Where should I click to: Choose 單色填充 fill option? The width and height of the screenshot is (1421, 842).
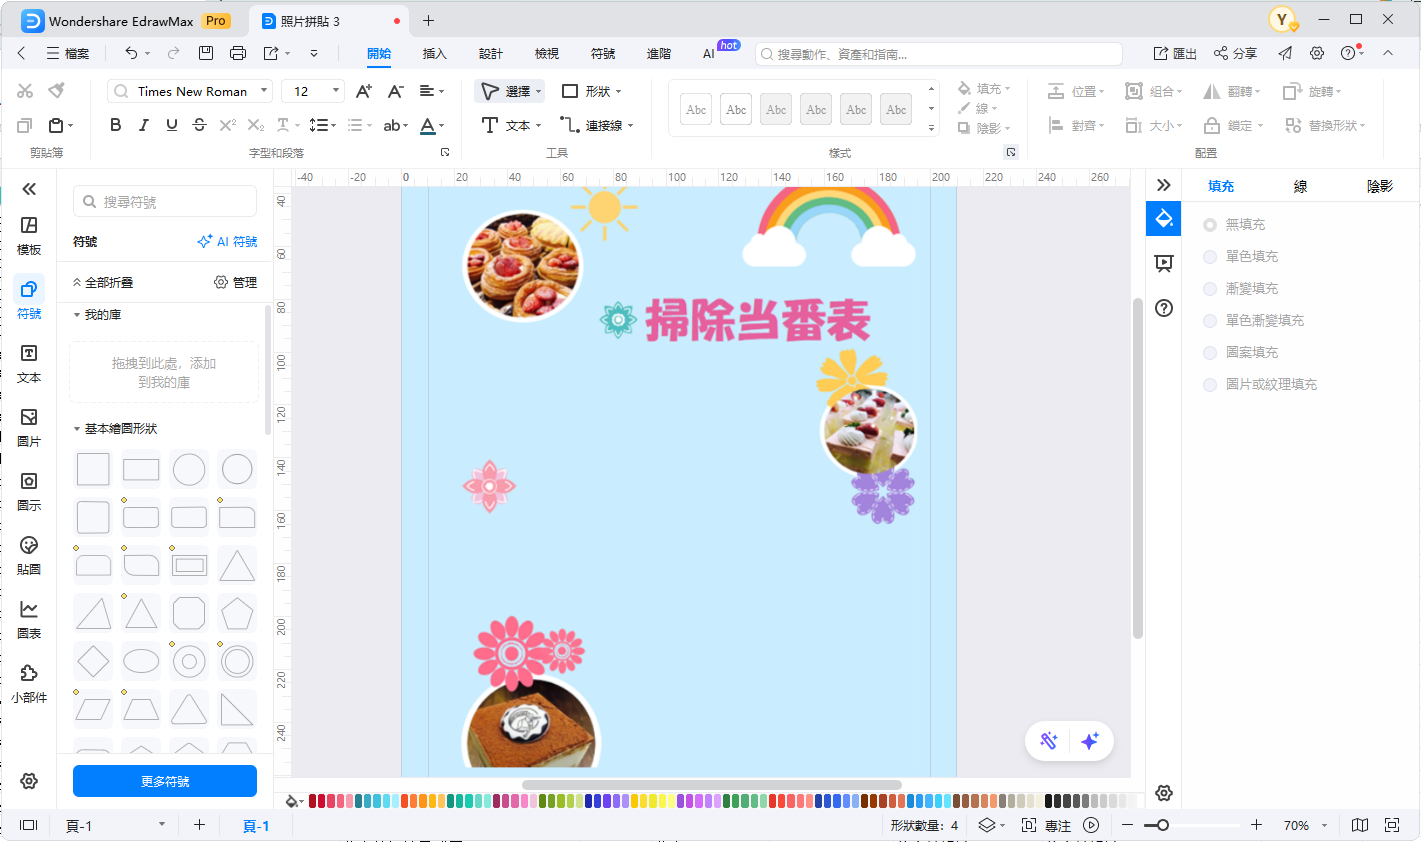tap(1210, 256)
